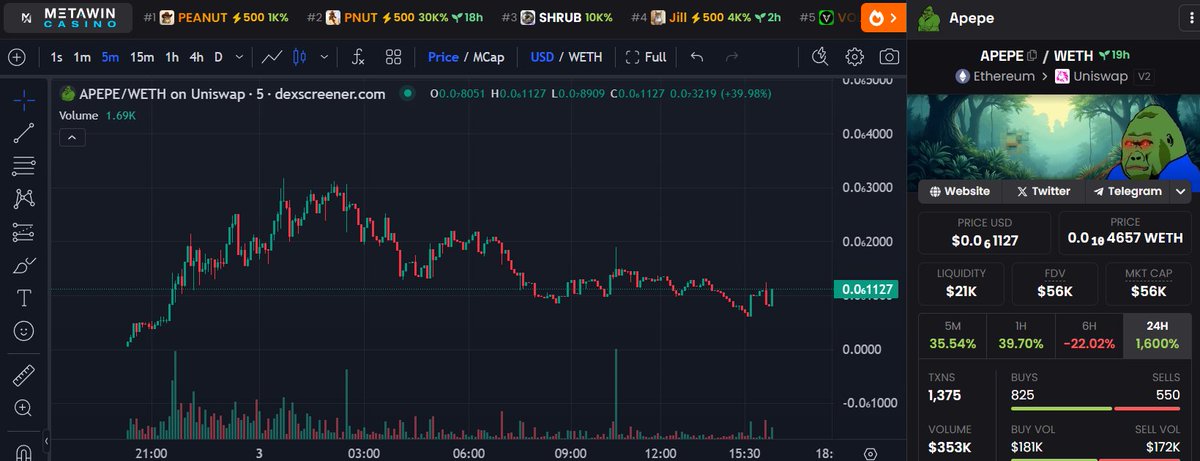The width and height of the screenshot is (1200, 461).
Task: Select the 1m timeframe
Action: (x=82, y=57)
